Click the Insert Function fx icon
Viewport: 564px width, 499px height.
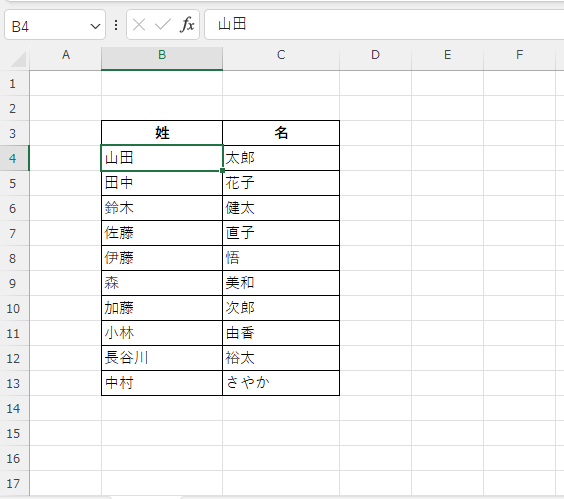coord(187,25)
